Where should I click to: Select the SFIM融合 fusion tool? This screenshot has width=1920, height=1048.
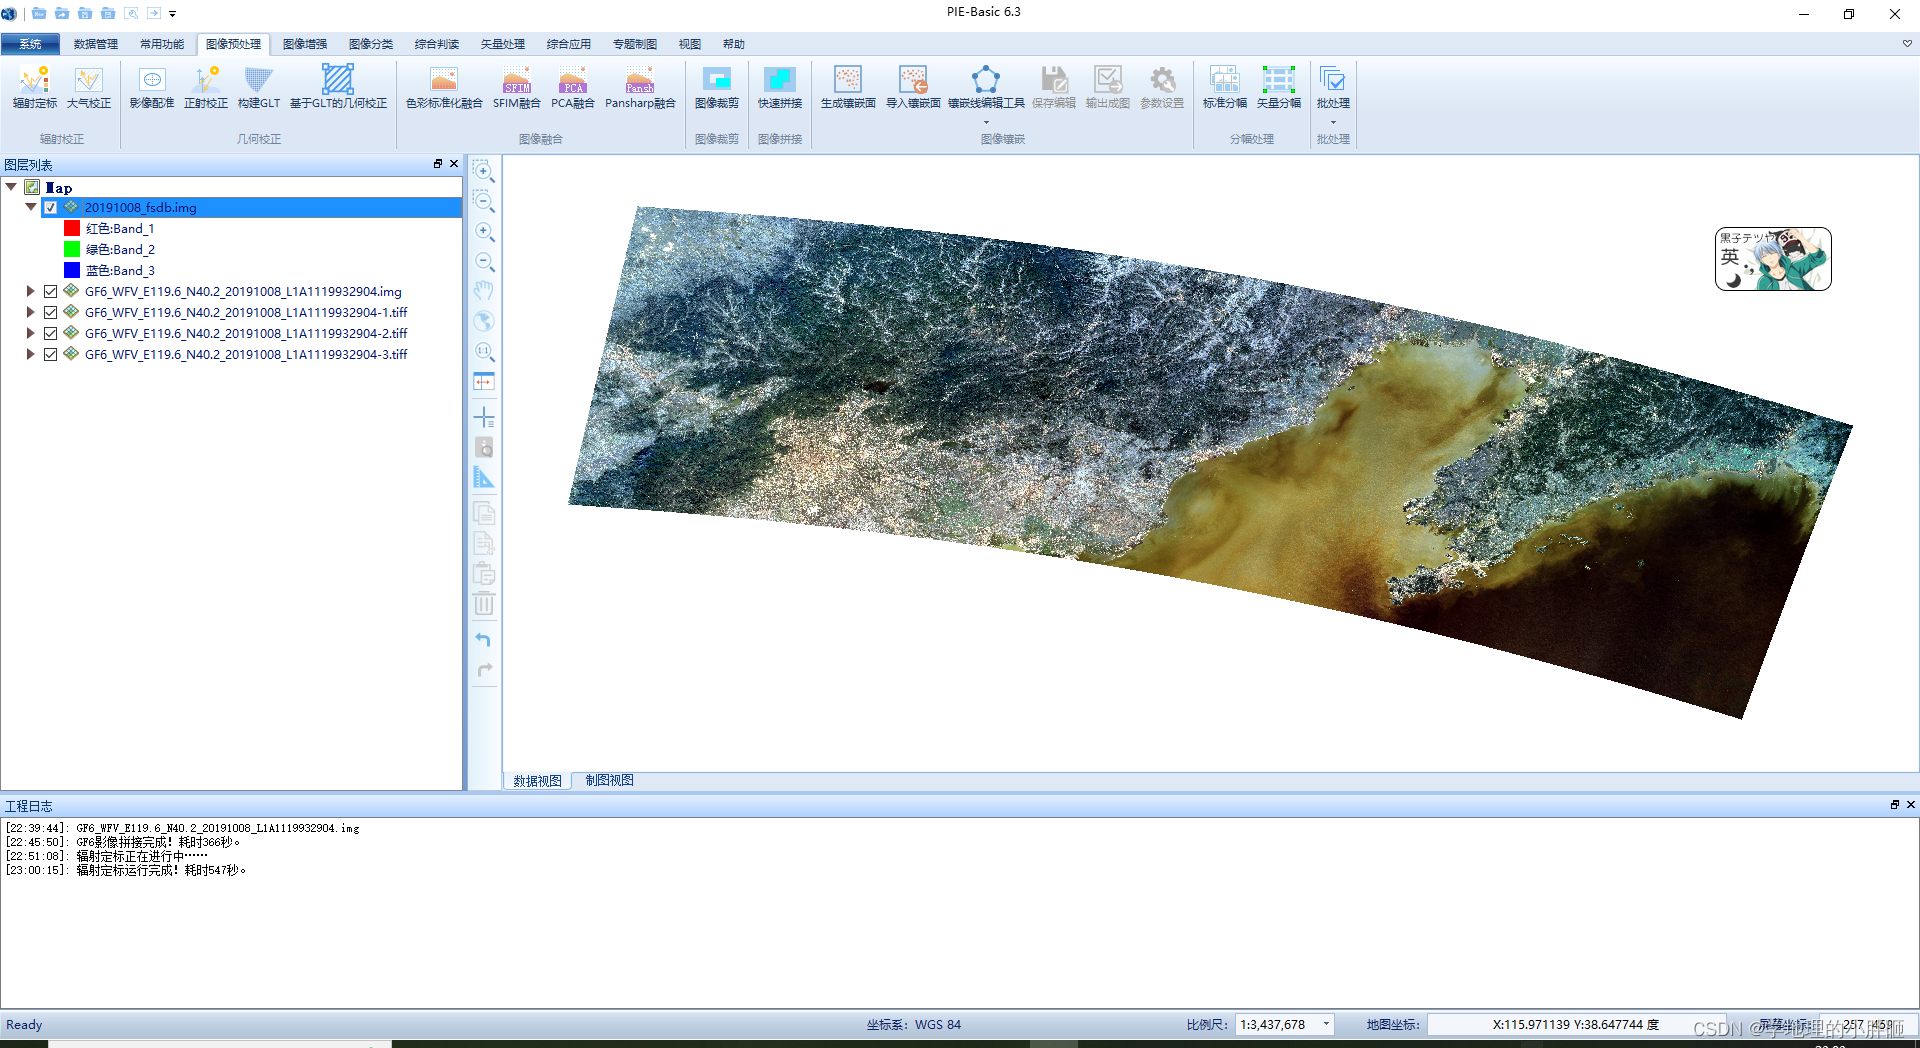pos(517,87)
